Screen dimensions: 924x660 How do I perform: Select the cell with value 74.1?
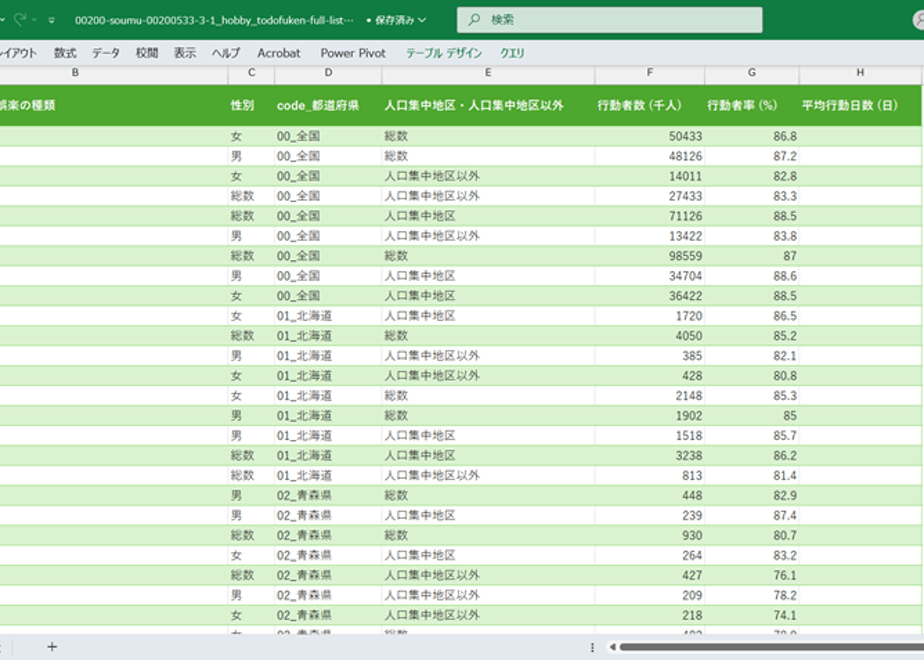point(752,615)
